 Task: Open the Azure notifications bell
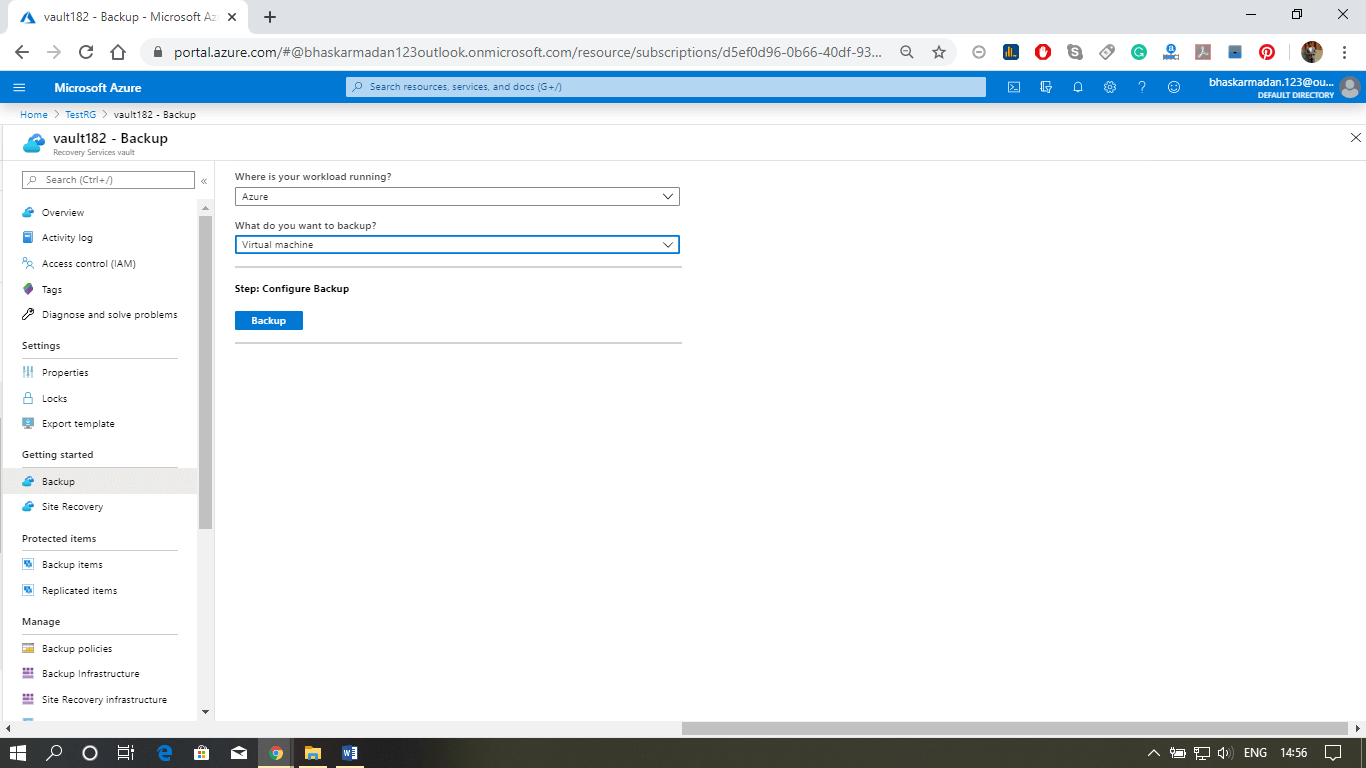click(1077, 87)
